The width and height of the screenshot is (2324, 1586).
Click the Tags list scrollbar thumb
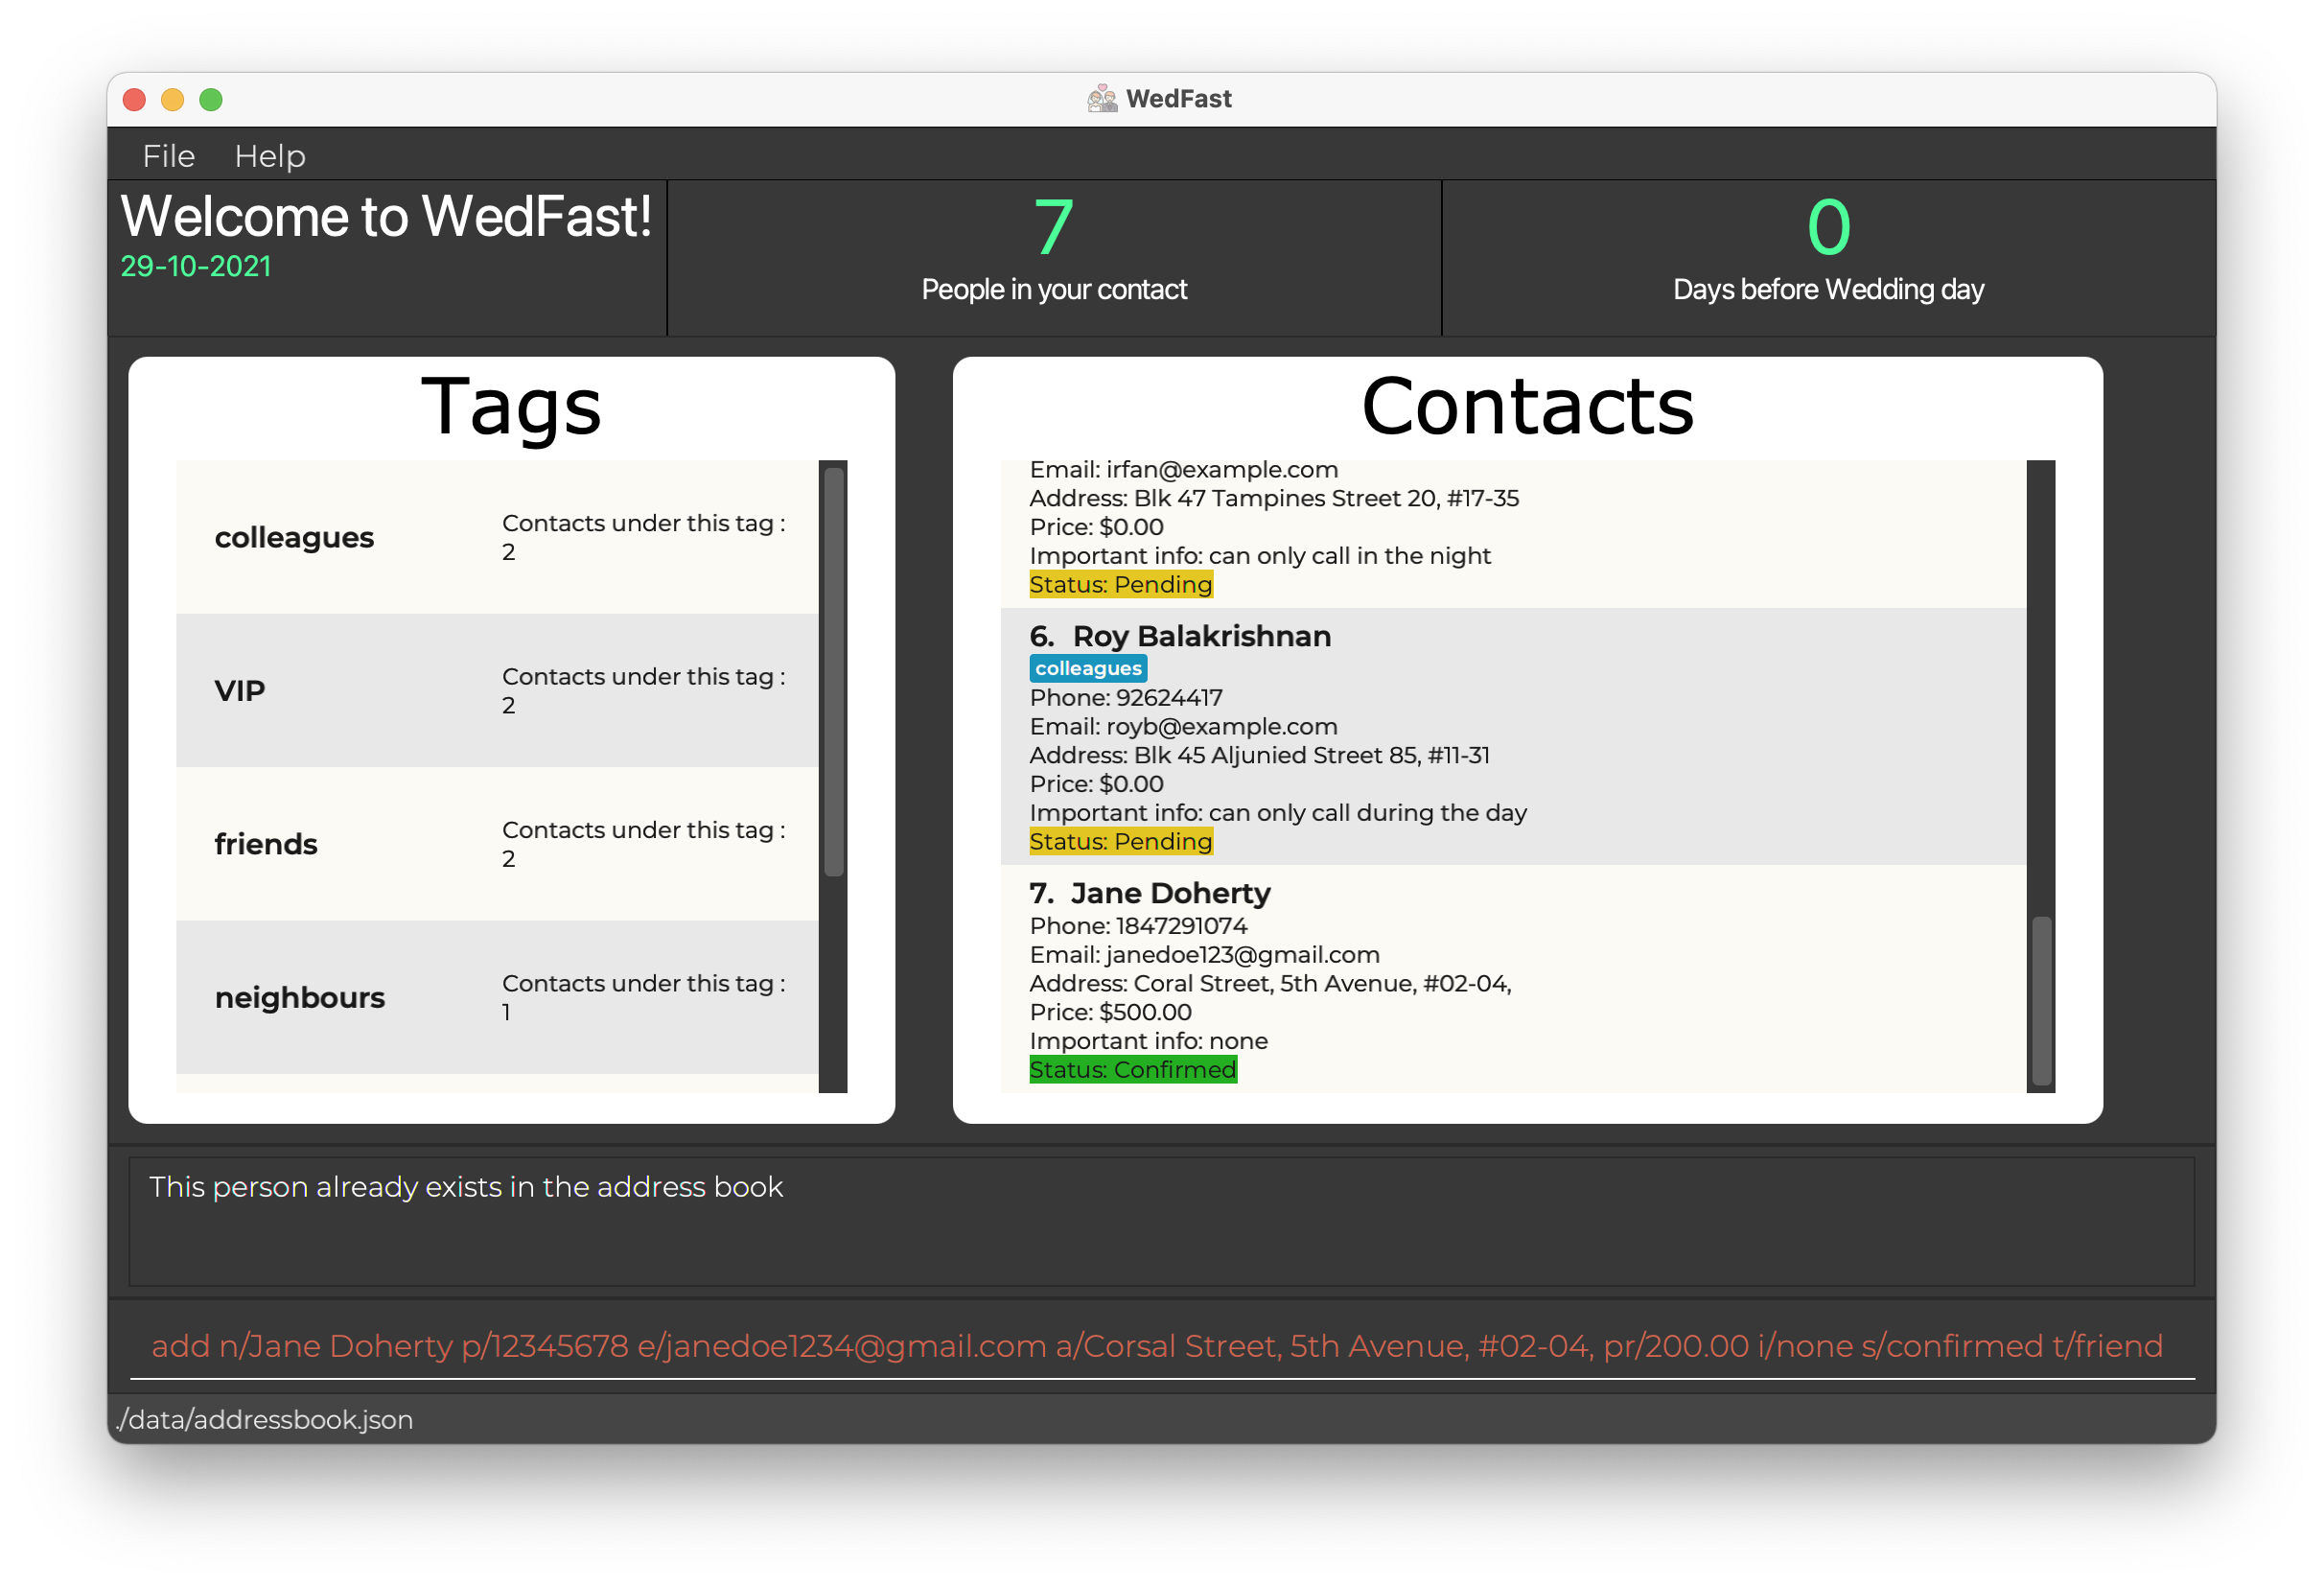click(833, 670)
